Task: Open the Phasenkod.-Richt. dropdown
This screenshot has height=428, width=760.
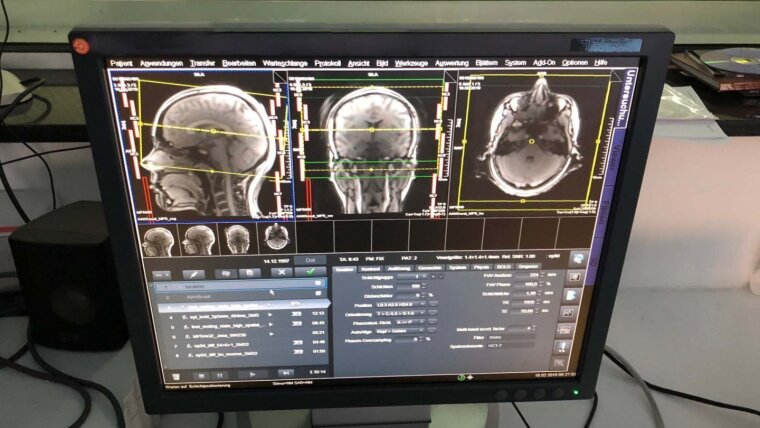Action: pyautogui.click(x=411, y=322)
